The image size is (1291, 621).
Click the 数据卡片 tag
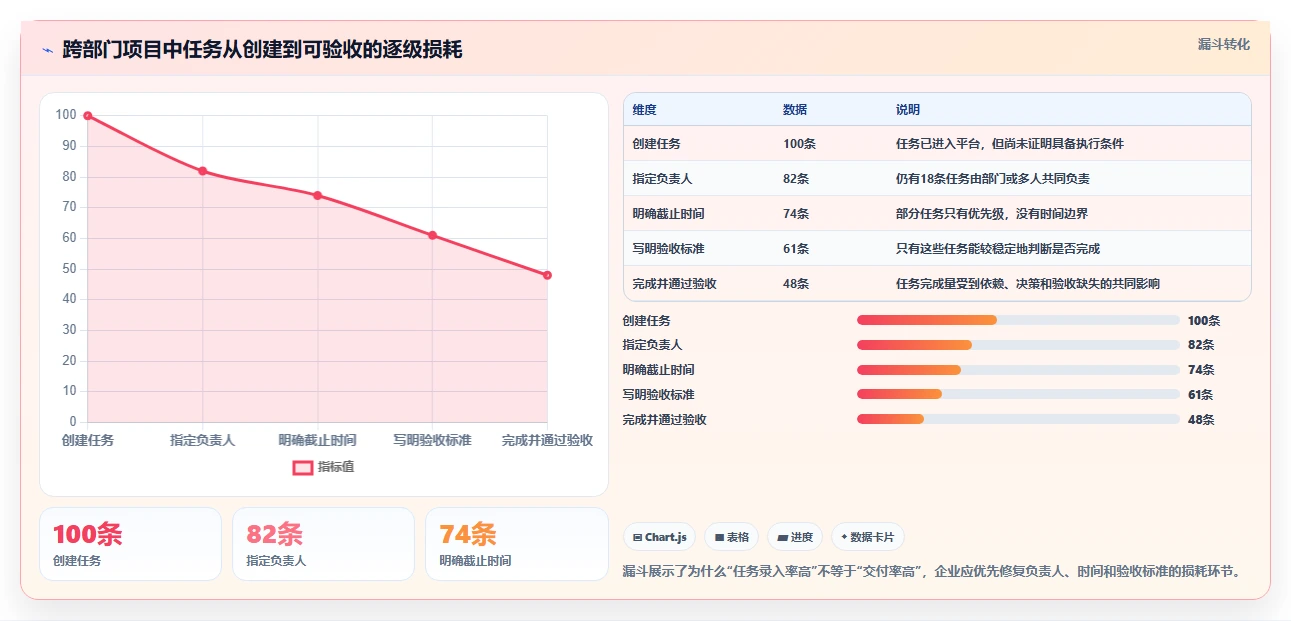868,537
